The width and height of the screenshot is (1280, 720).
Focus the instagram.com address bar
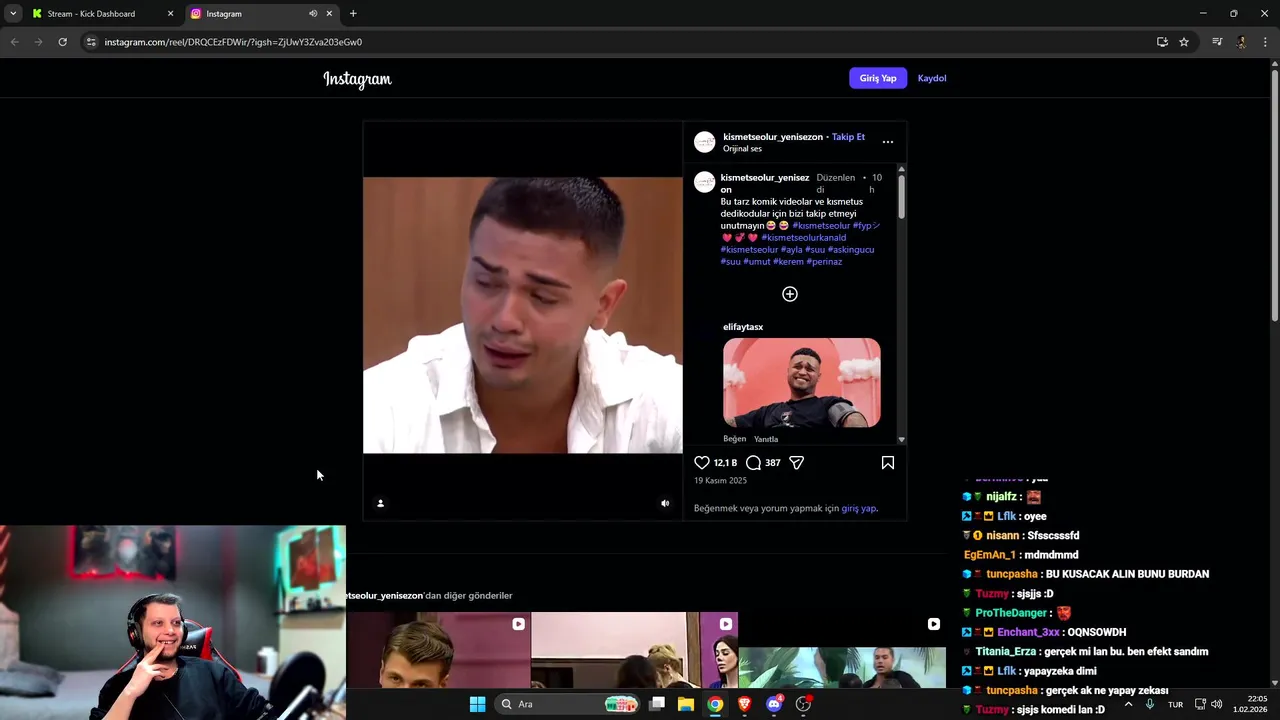click(620, 42)
